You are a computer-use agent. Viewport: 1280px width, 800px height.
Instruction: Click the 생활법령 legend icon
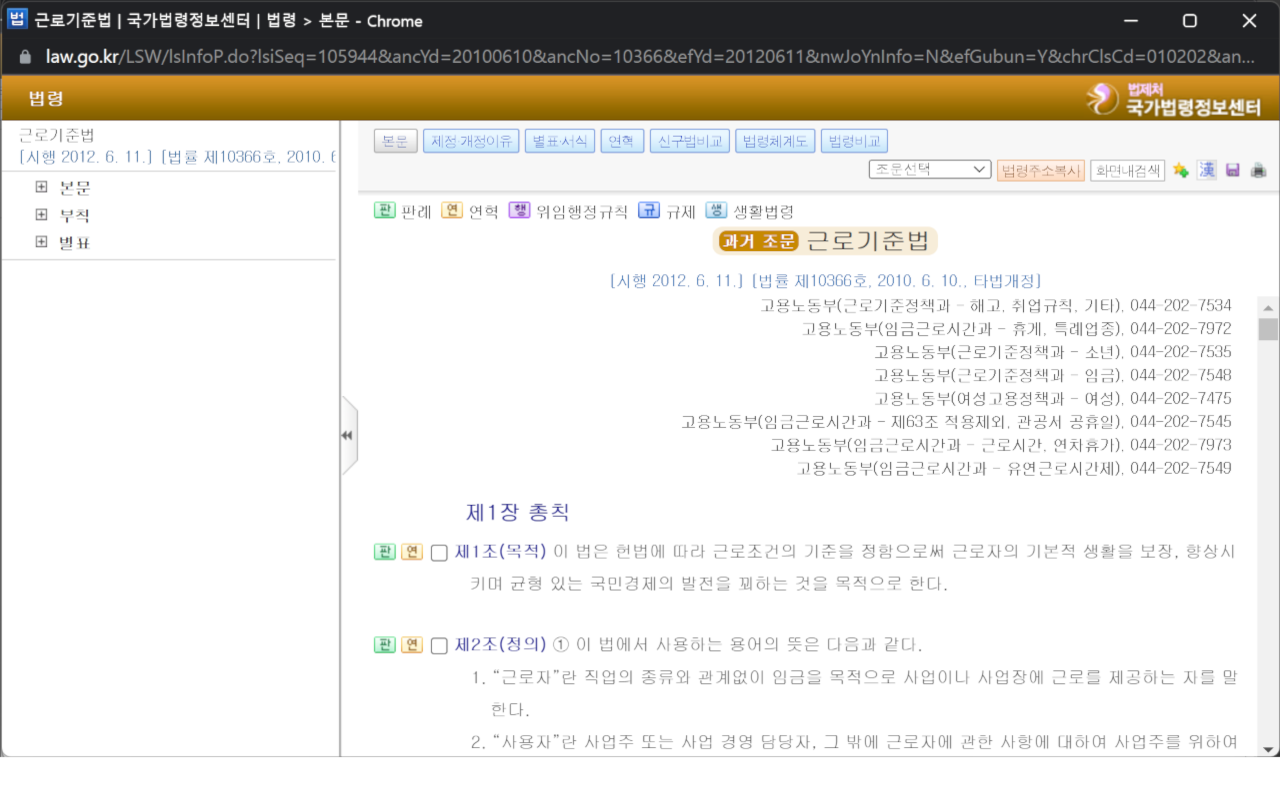(x=717, y=210)
